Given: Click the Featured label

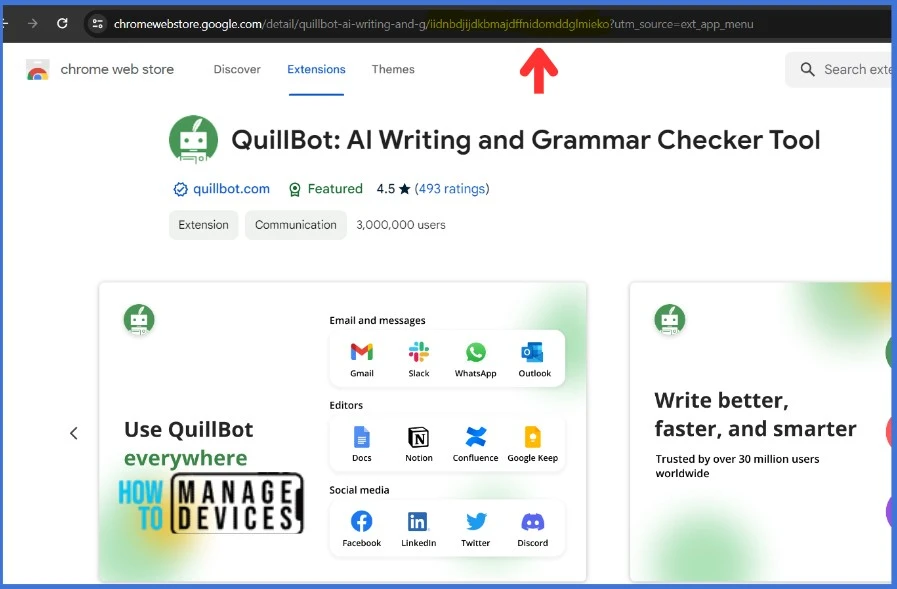Looking at the screenshot, I should 335,189.
